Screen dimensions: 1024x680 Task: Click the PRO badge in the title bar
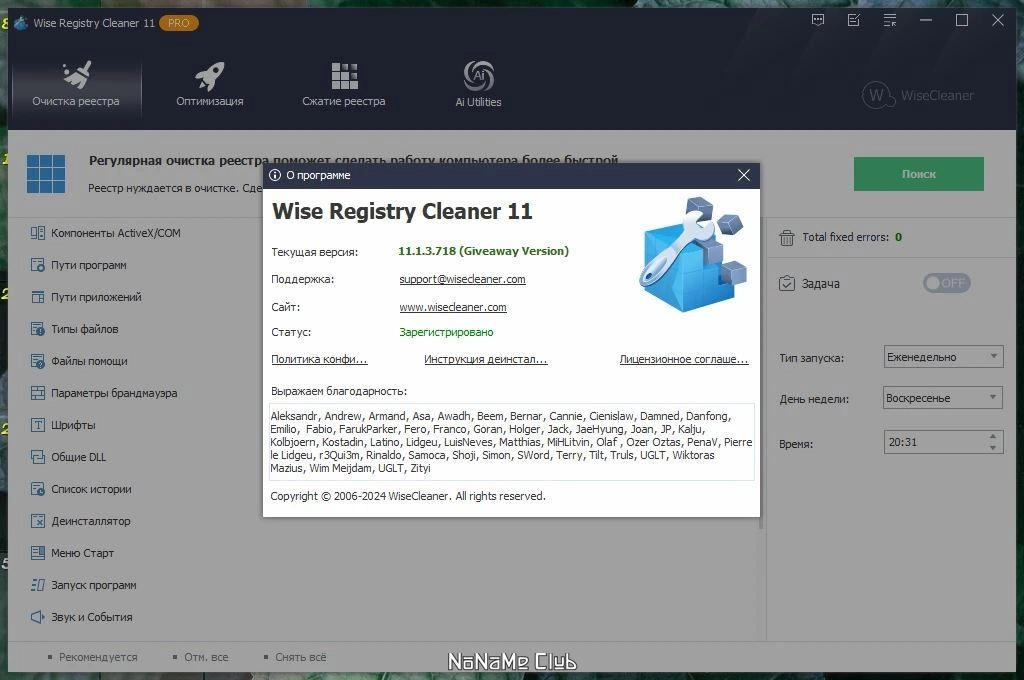[178, 23]
